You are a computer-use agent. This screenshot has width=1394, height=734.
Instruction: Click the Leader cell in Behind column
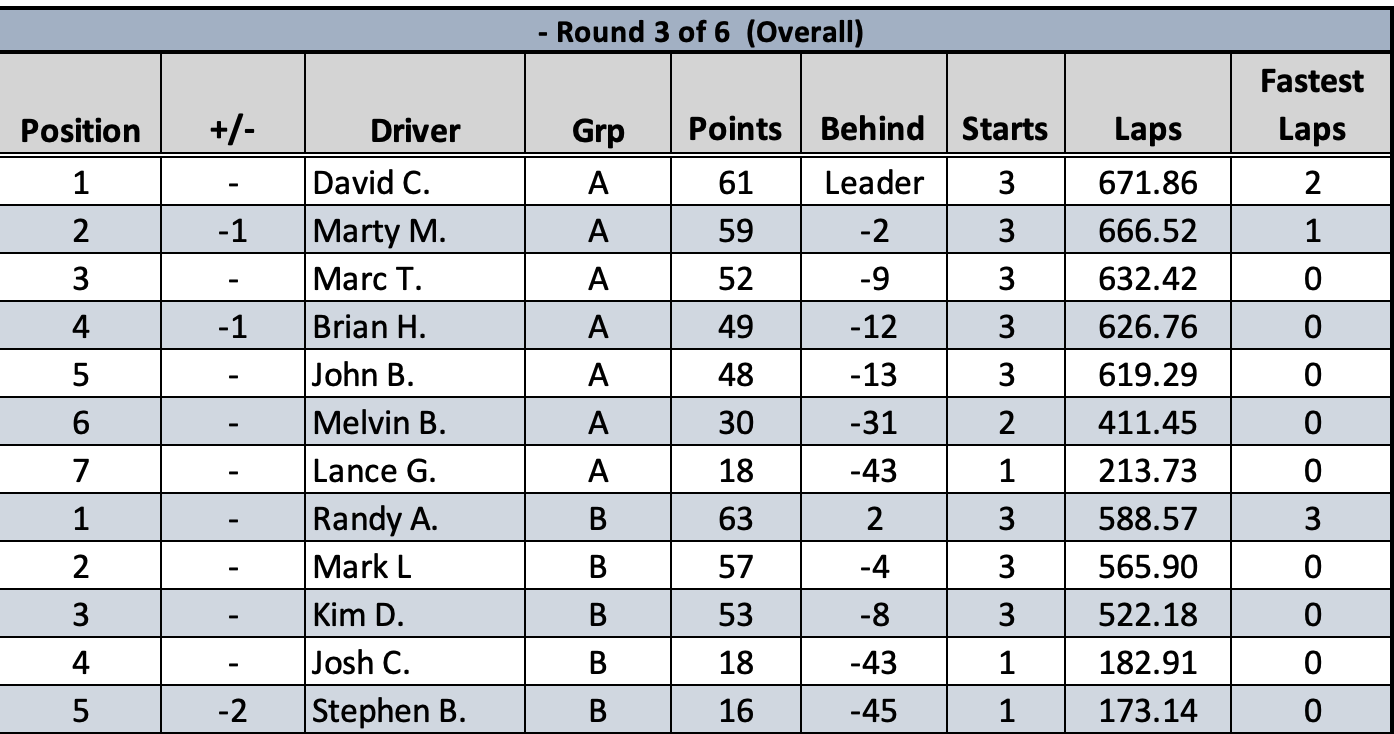pyautogui.click(x=867, y=184)
